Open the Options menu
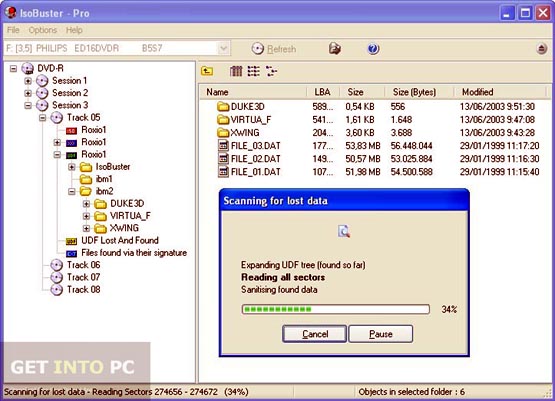 [43, 30]
